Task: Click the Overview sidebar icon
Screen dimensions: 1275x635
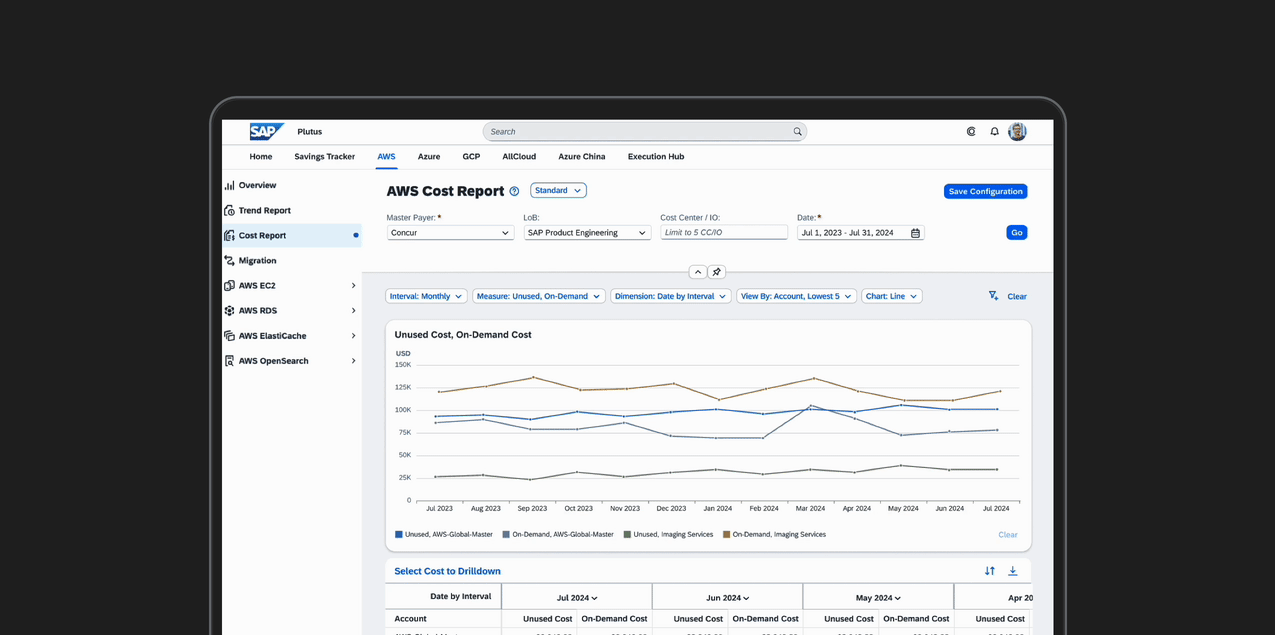Action: point(229,185)
